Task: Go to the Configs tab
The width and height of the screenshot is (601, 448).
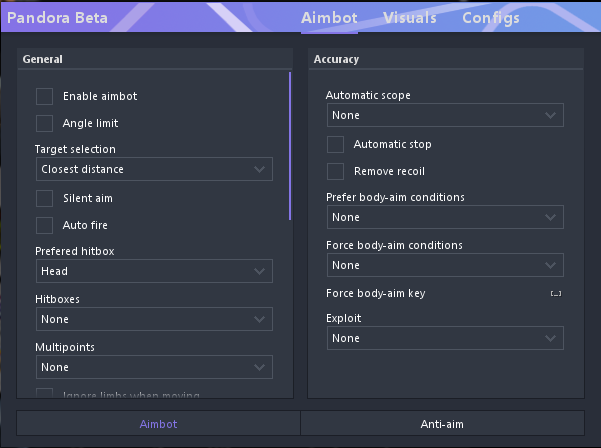Action: pyautogui.click(x=491, y=18)
